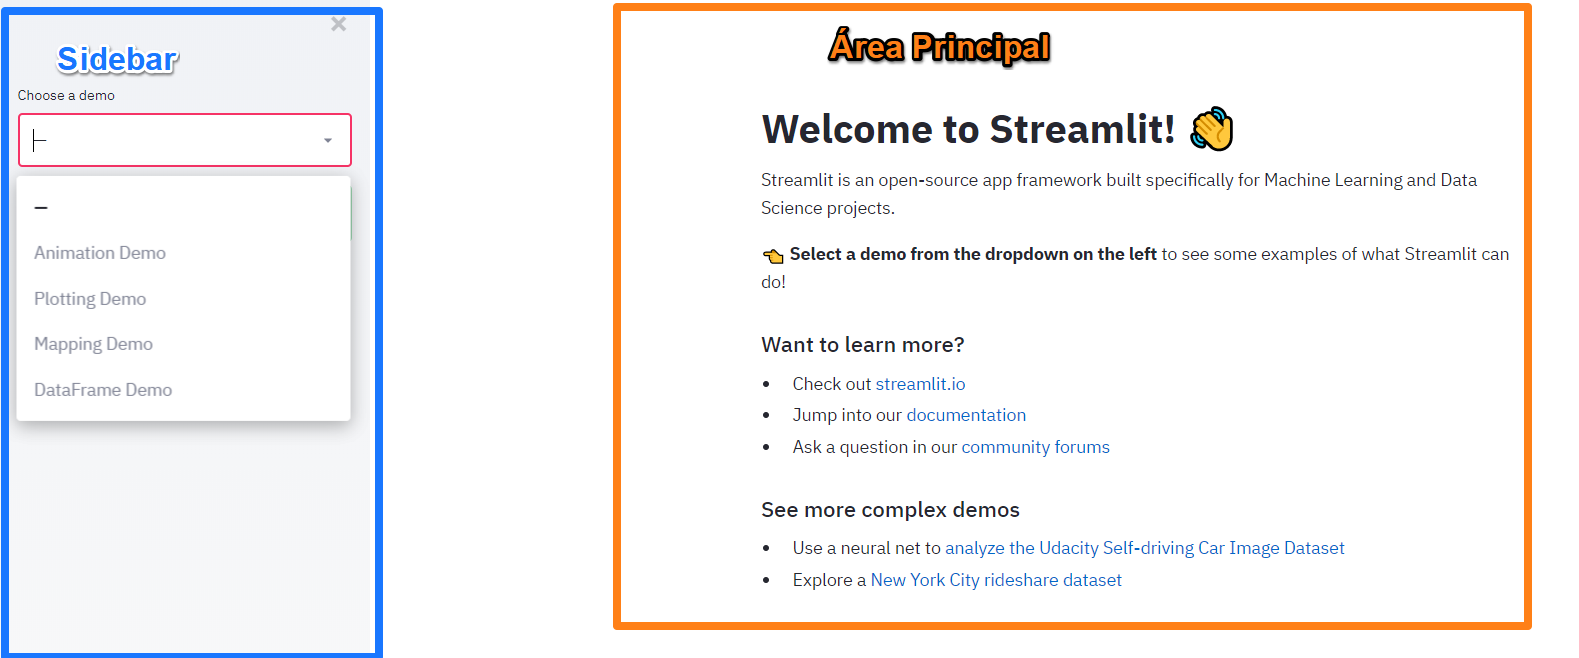
Task: Click the pointing hand emoji before Select a demo
Action: coord(773,256)
